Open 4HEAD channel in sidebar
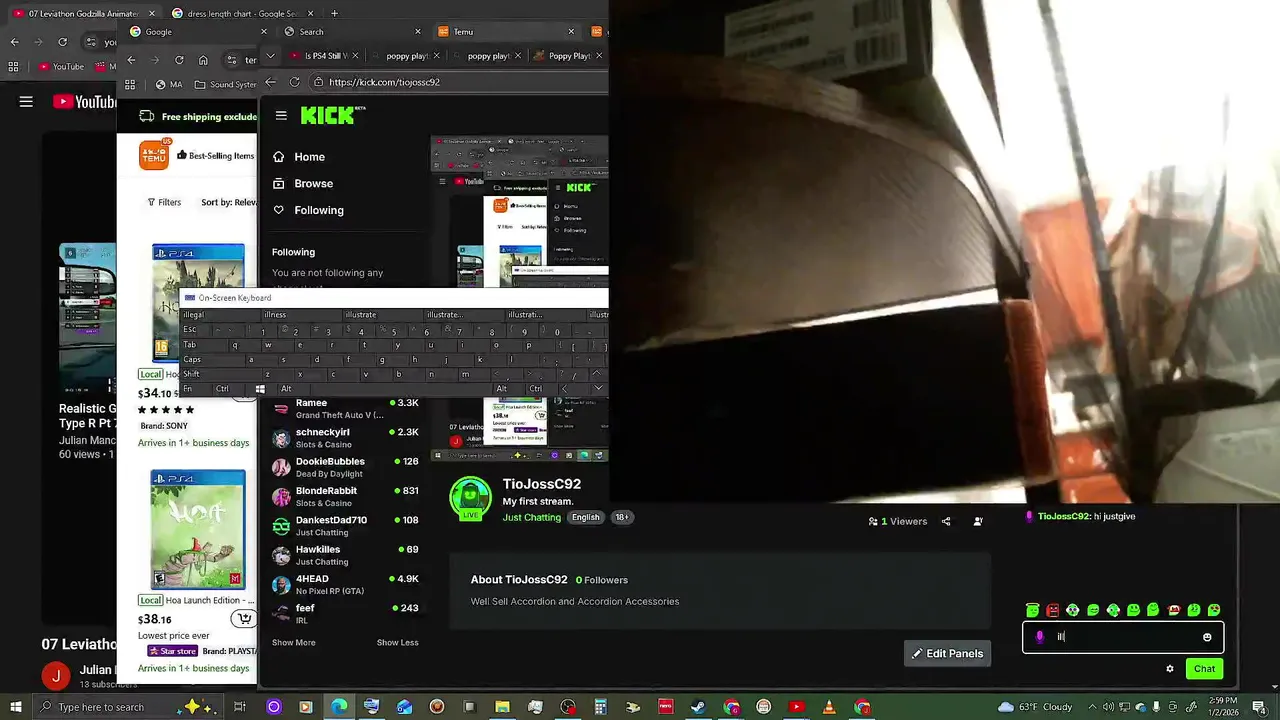The width and height of the screenshot is (1280, 720). (x=345, y=584)
